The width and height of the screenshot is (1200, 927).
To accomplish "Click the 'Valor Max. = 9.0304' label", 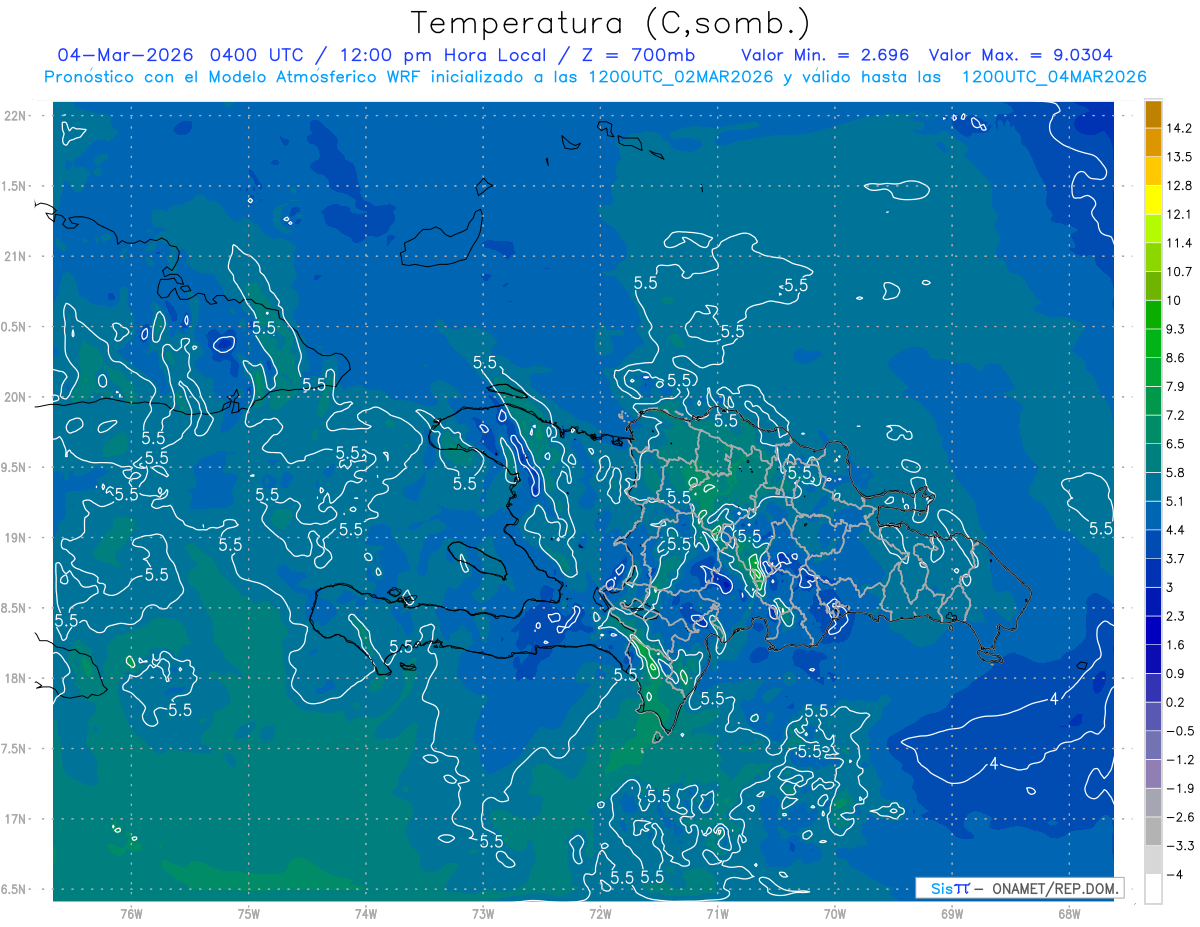I will point(1020,55).
